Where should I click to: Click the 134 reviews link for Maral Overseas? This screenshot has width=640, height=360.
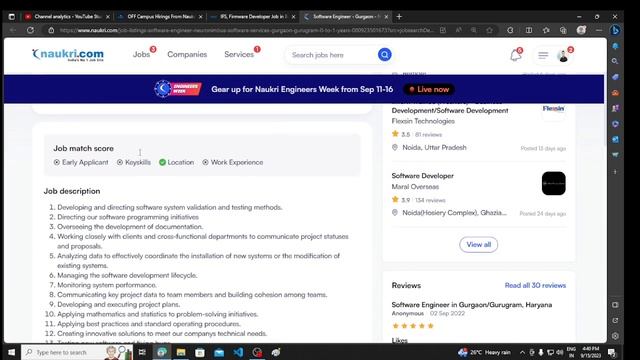[430, 200]
